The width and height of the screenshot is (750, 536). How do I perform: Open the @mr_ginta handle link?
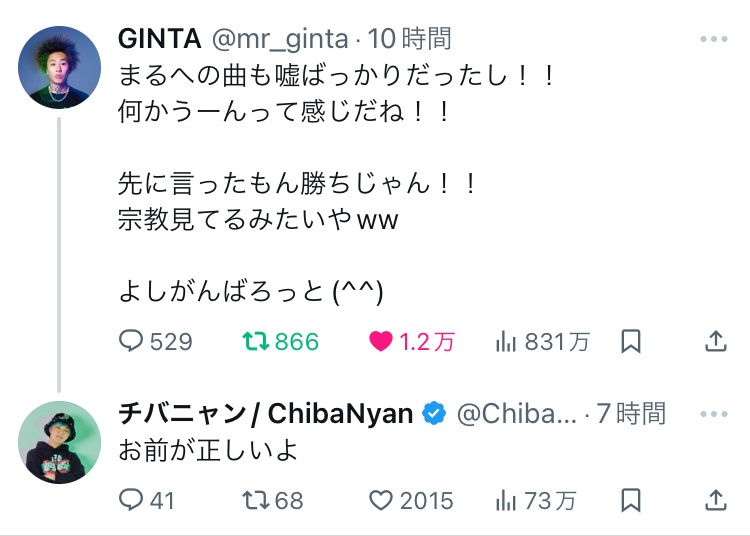(x=280, y=39)
